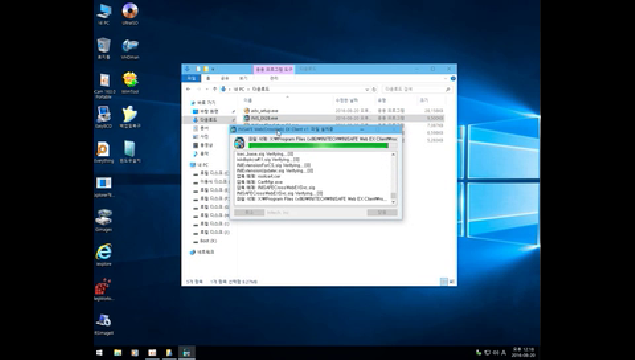The width and height of the screenshot is (635, 360).
Task: Select the first .exe file in the list
Action: point(261,110)
